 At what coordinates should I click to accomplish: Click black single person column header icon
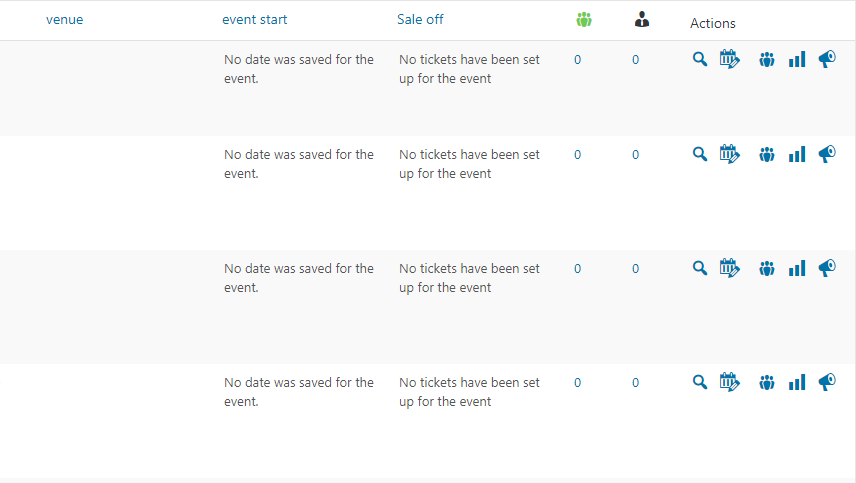click(642, 19)
